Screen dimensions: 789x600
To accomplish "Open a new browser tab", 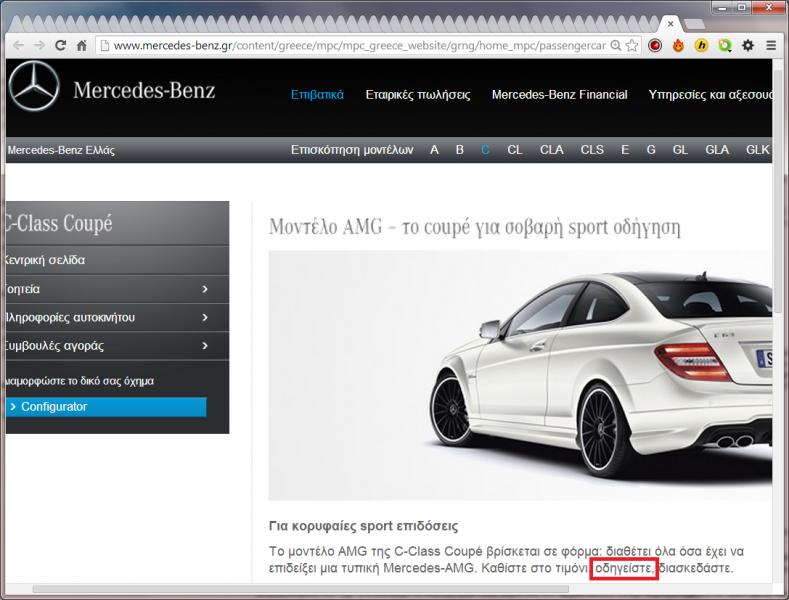I will pyautogui.click(x=694, y=24).
